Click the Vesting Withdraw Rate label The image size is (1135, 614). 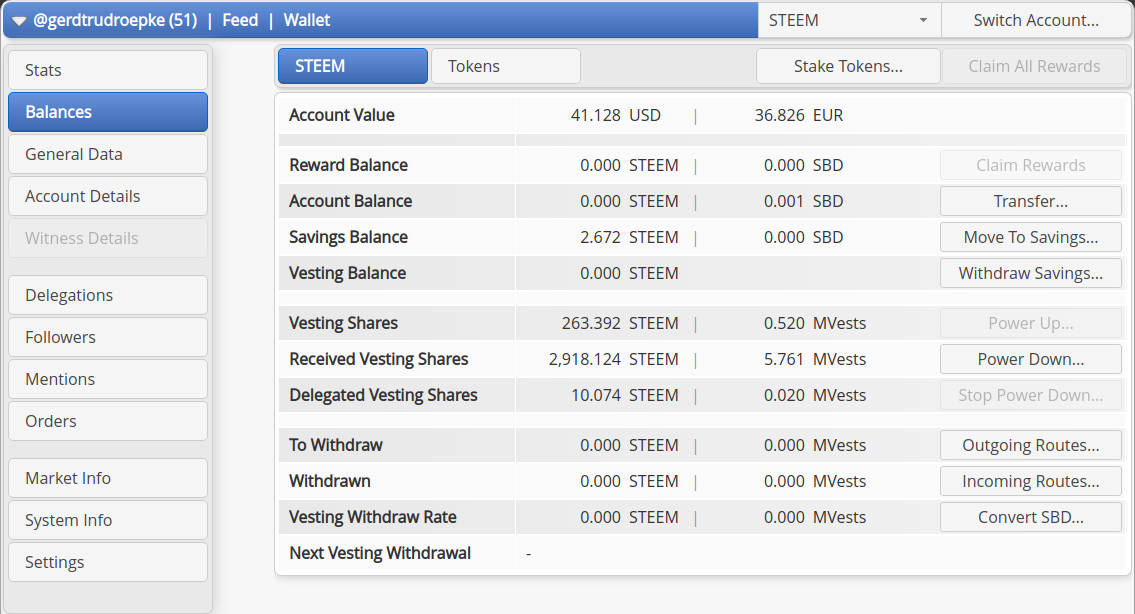tap(373, 517)
